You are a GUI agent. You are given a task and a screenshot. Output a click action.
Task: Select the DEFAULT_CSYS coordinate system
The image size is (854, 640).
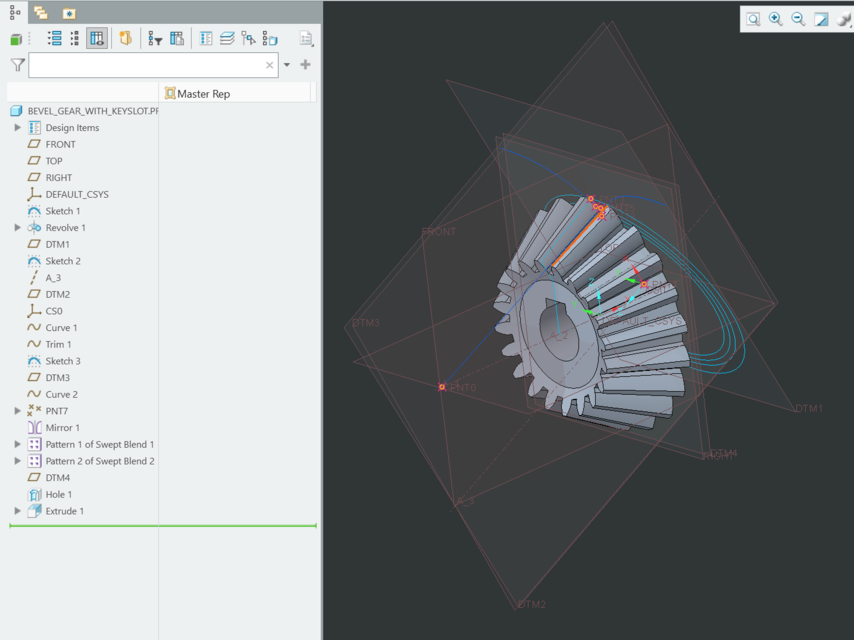(x=77, y=194)
